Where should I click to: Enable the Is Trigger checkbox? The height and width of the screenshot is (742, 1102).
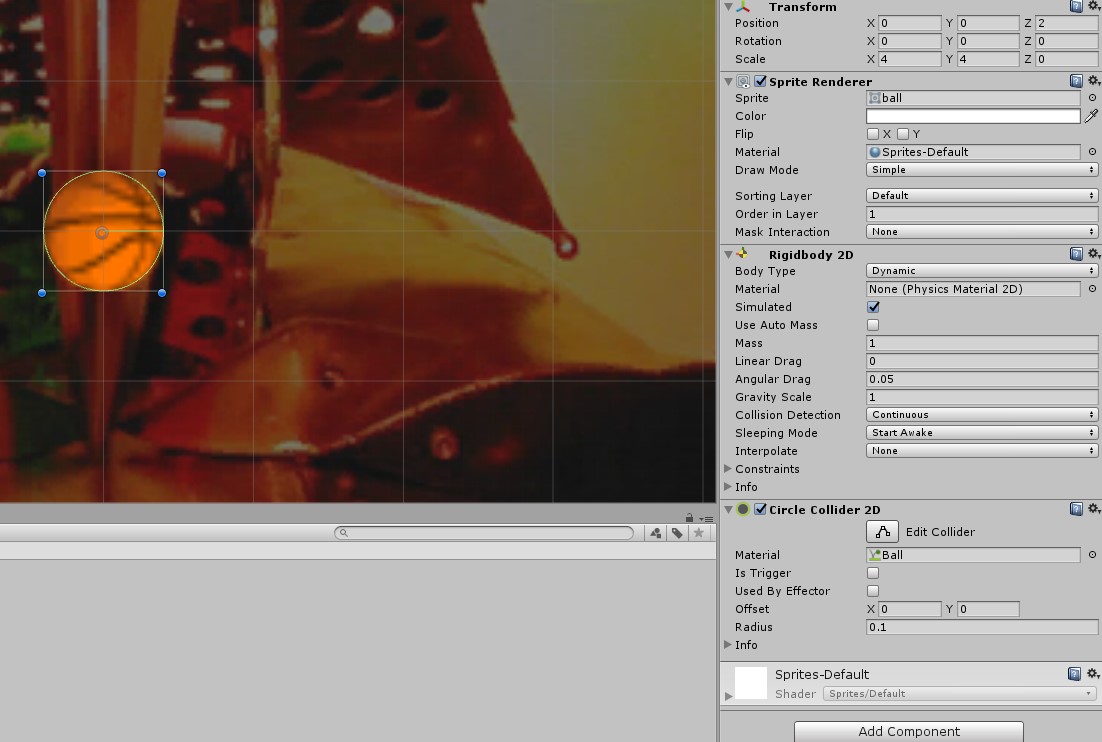[873, 573]
